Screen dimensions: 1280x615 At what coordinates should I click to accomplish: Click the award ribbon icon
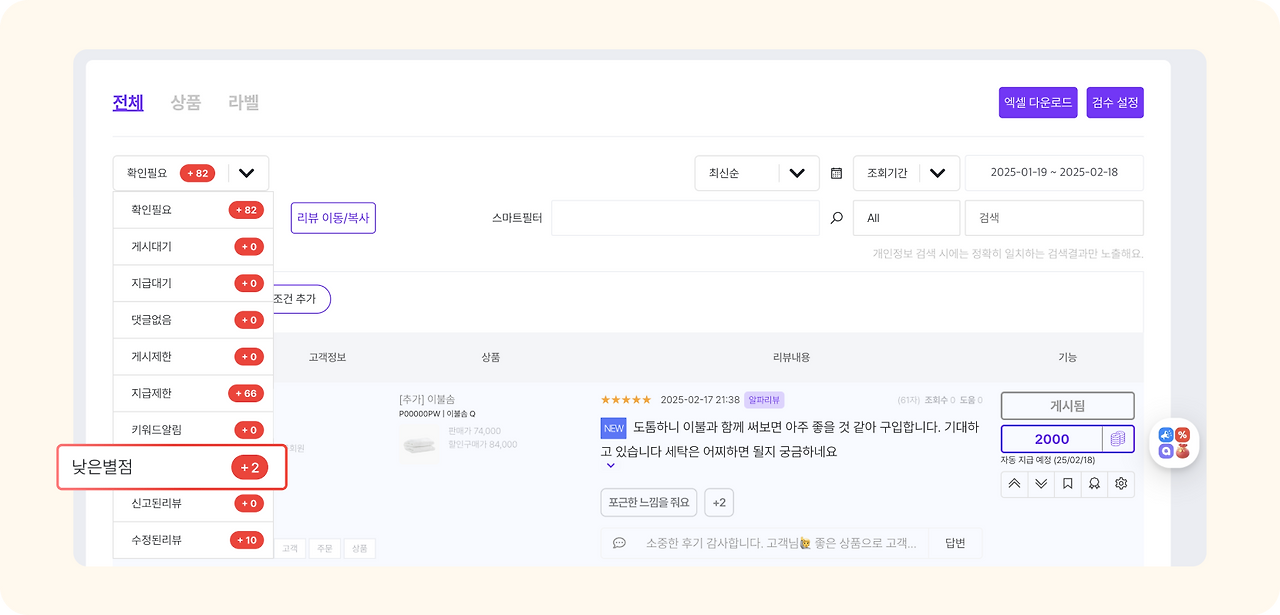1095,484
